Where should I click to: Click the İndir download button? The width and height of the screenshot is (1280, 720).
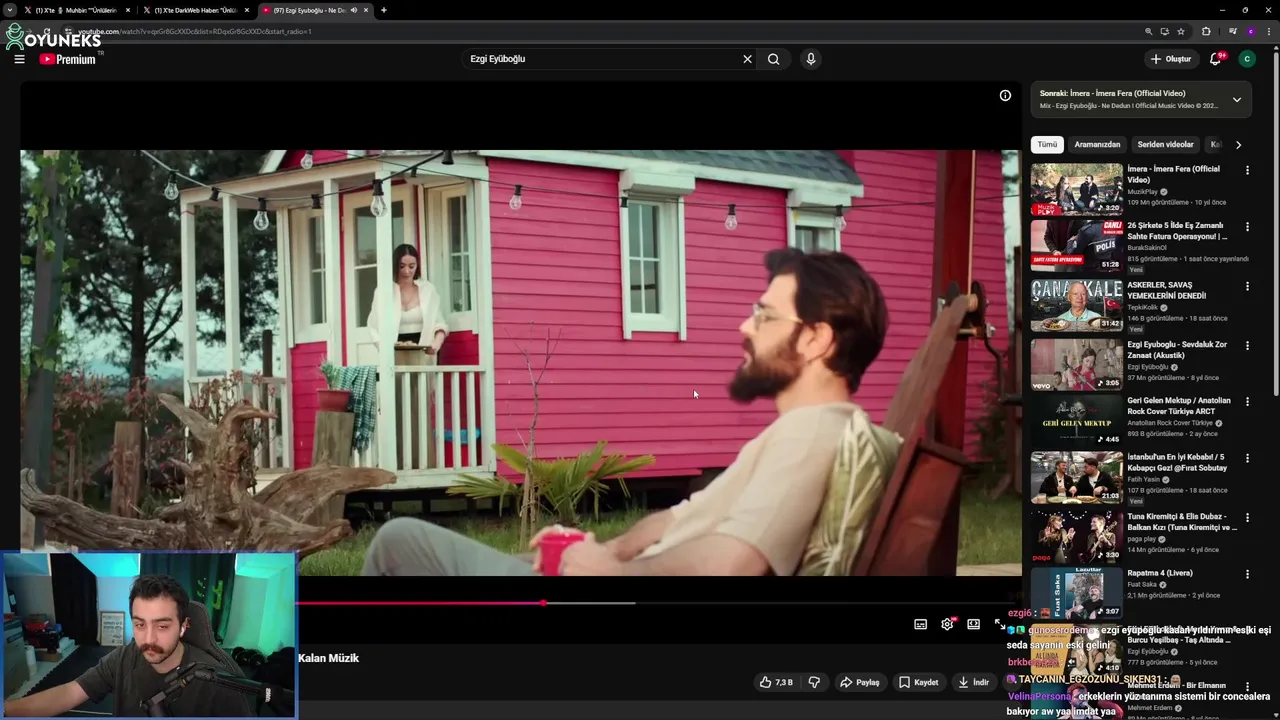point(973,682)
